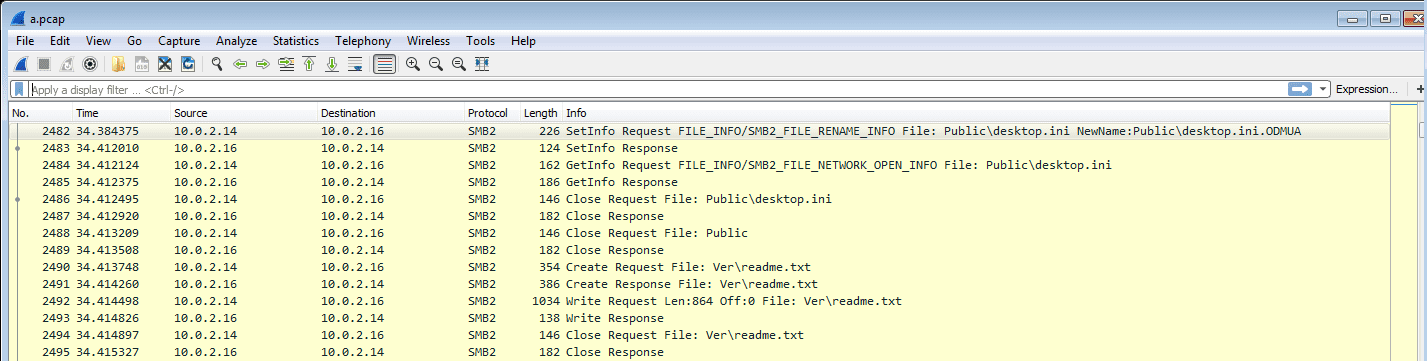Viewport: 1427px width, 361px height.
Task: Zoom in on packet list text
Action: tap(412, 64)
